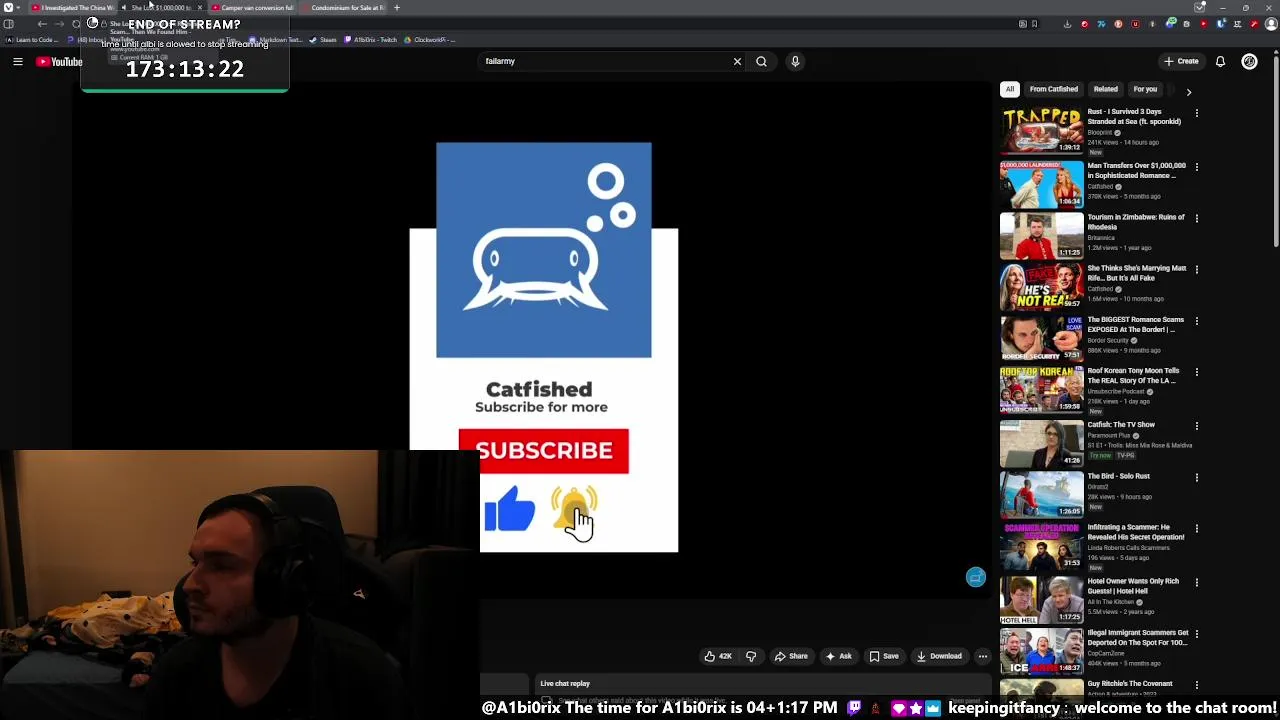Select the All filter chip
Screen dimensions: 1280x720
point(1010,89)
